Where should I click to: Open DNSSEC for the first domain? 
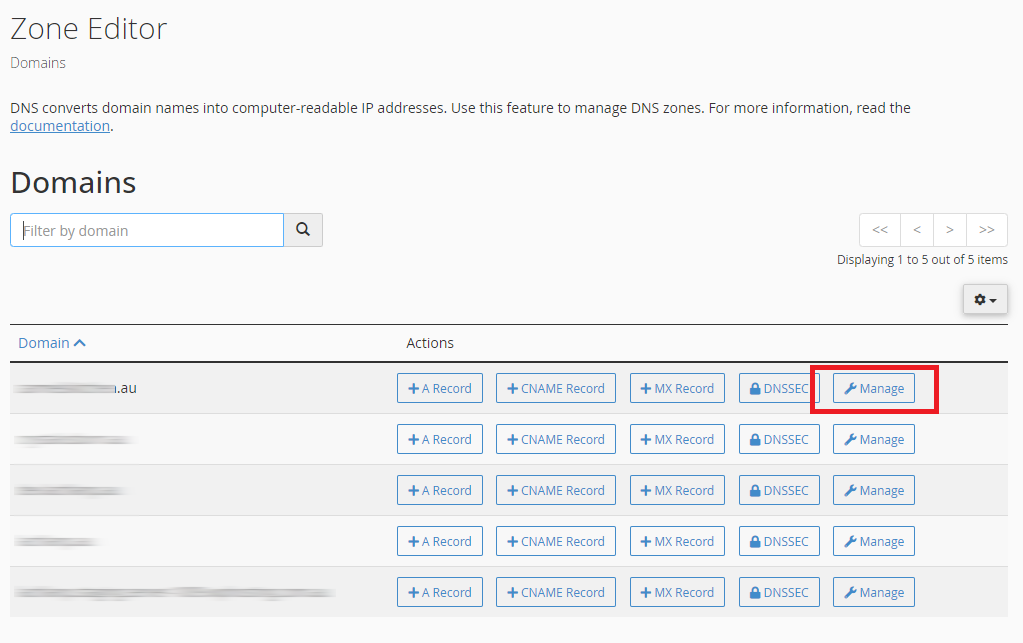click(x=779, y=389)
